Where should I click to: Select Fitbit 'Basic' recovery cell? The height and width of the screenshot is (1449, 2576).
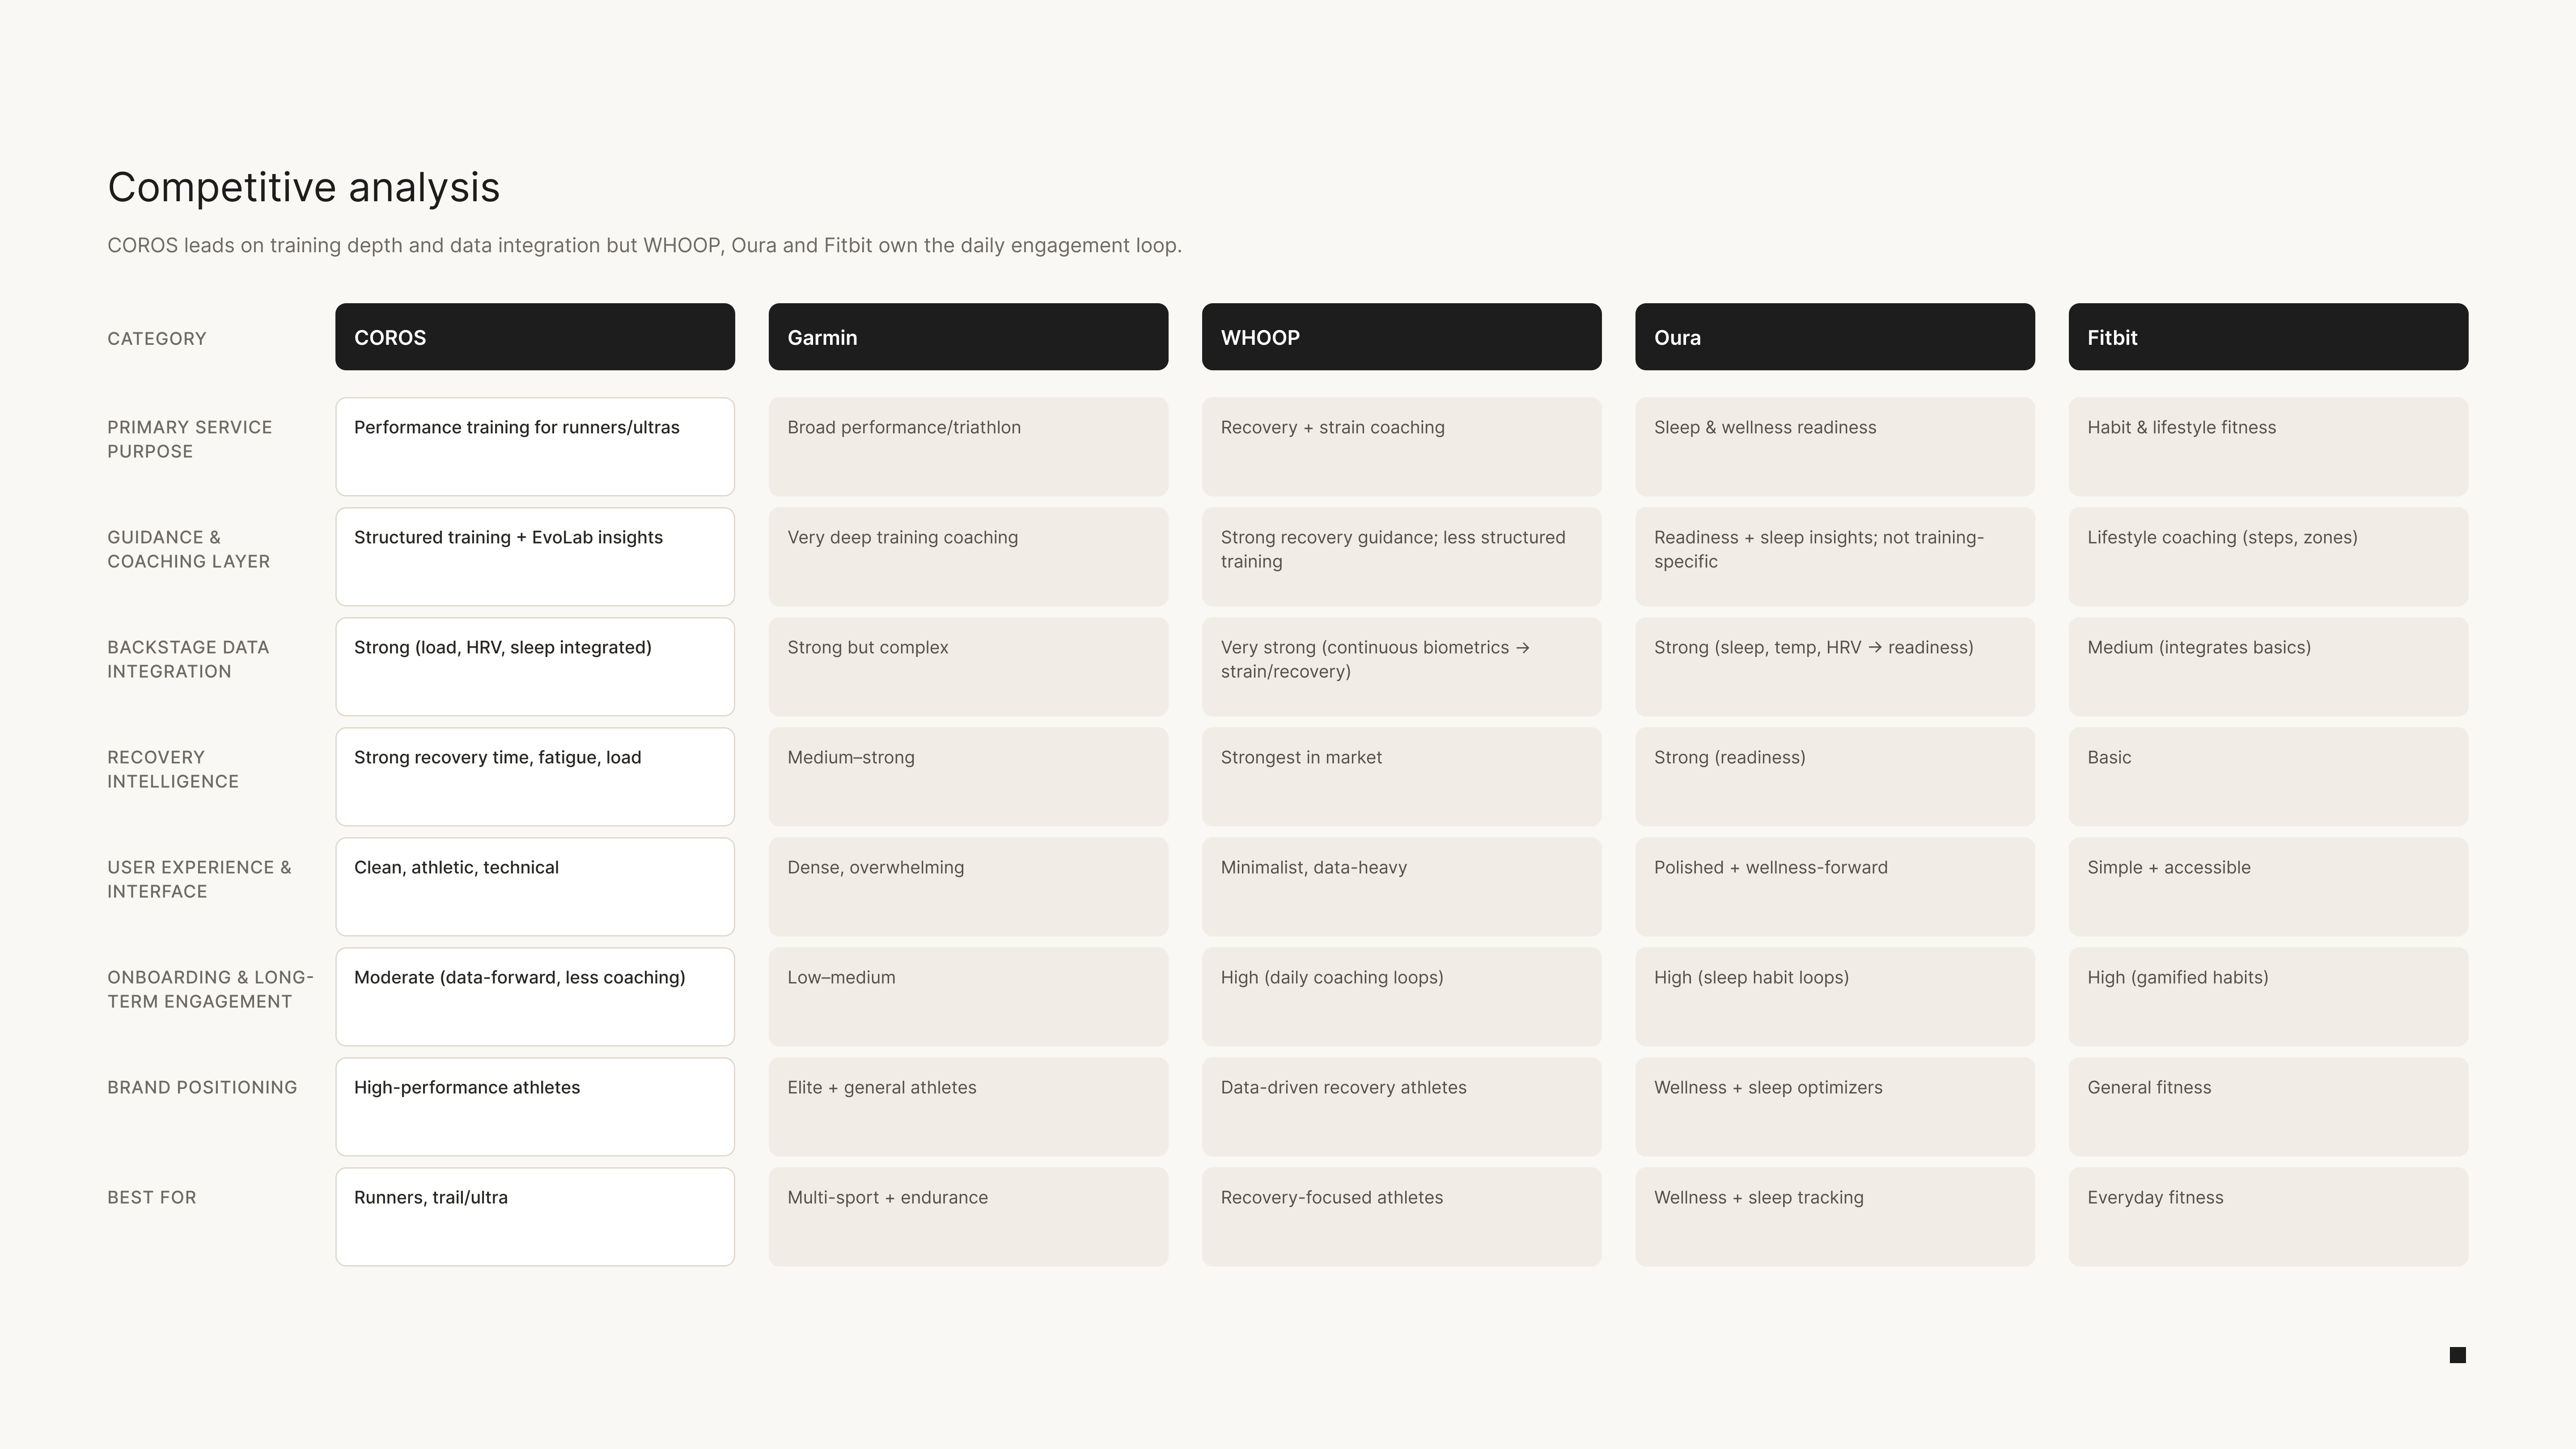coord(2268,777)
